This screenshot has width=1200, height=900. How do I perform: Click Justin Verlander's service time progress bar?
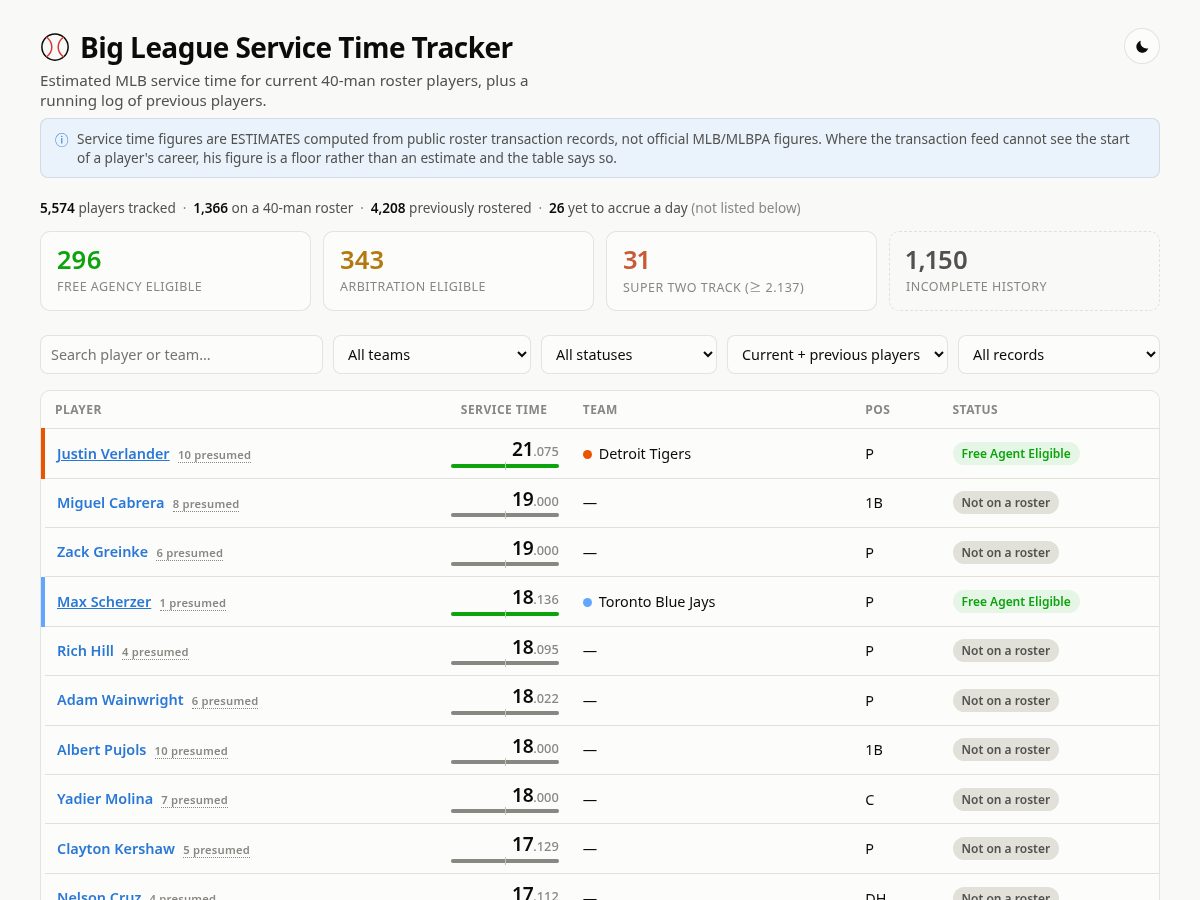505,466
